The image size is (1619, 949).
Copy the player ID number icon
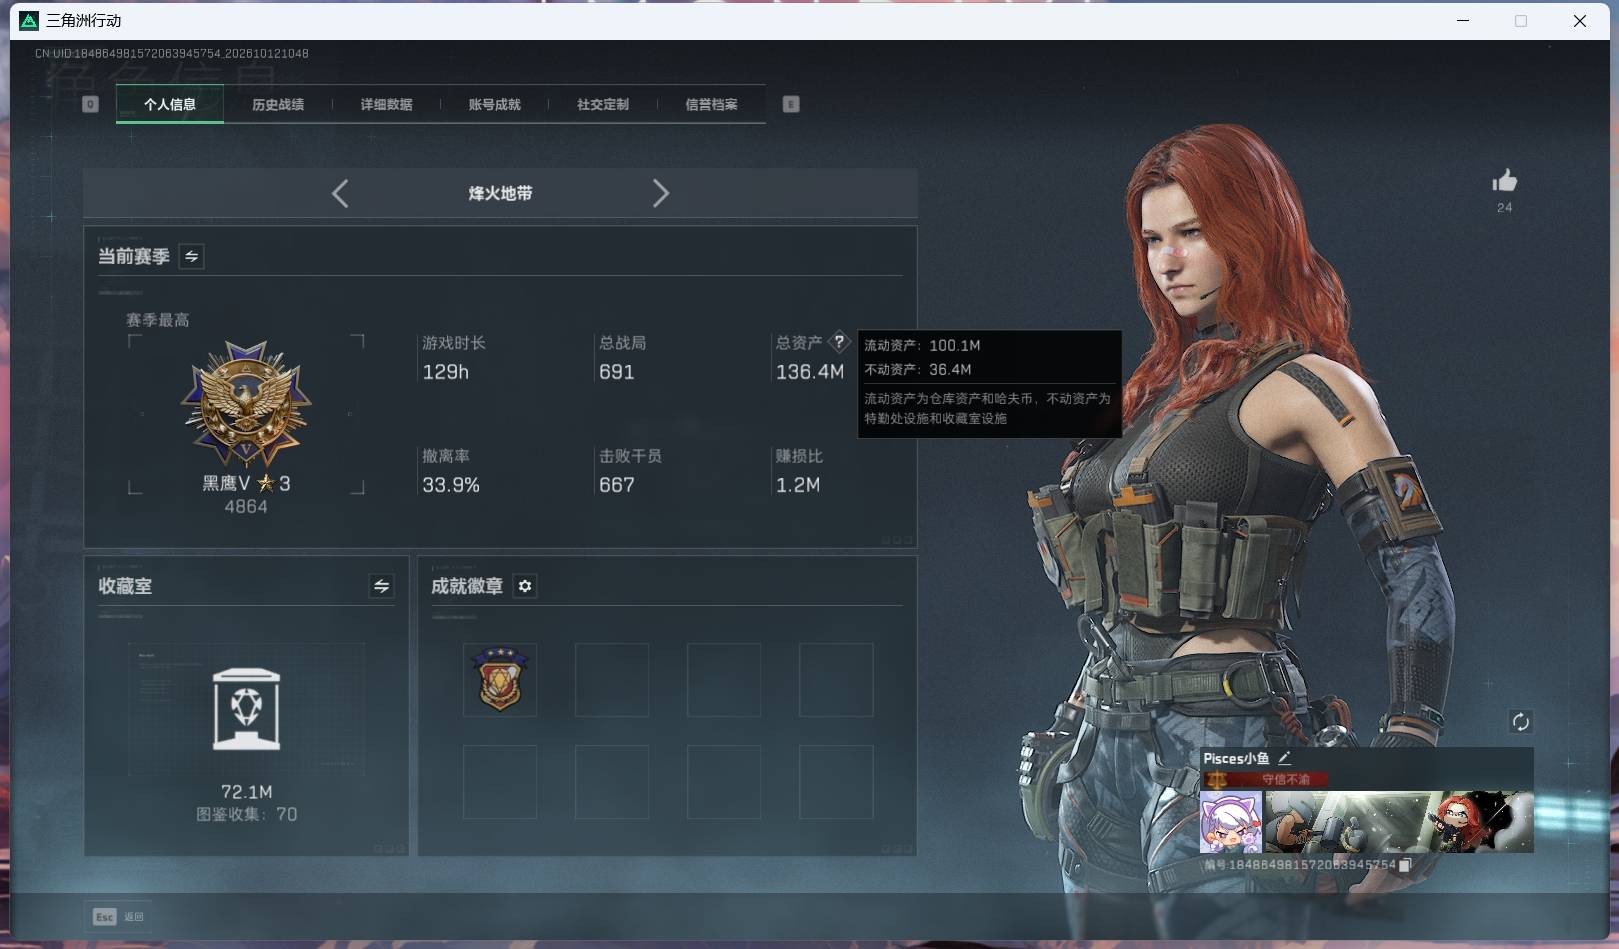[x=1404, y=865]
